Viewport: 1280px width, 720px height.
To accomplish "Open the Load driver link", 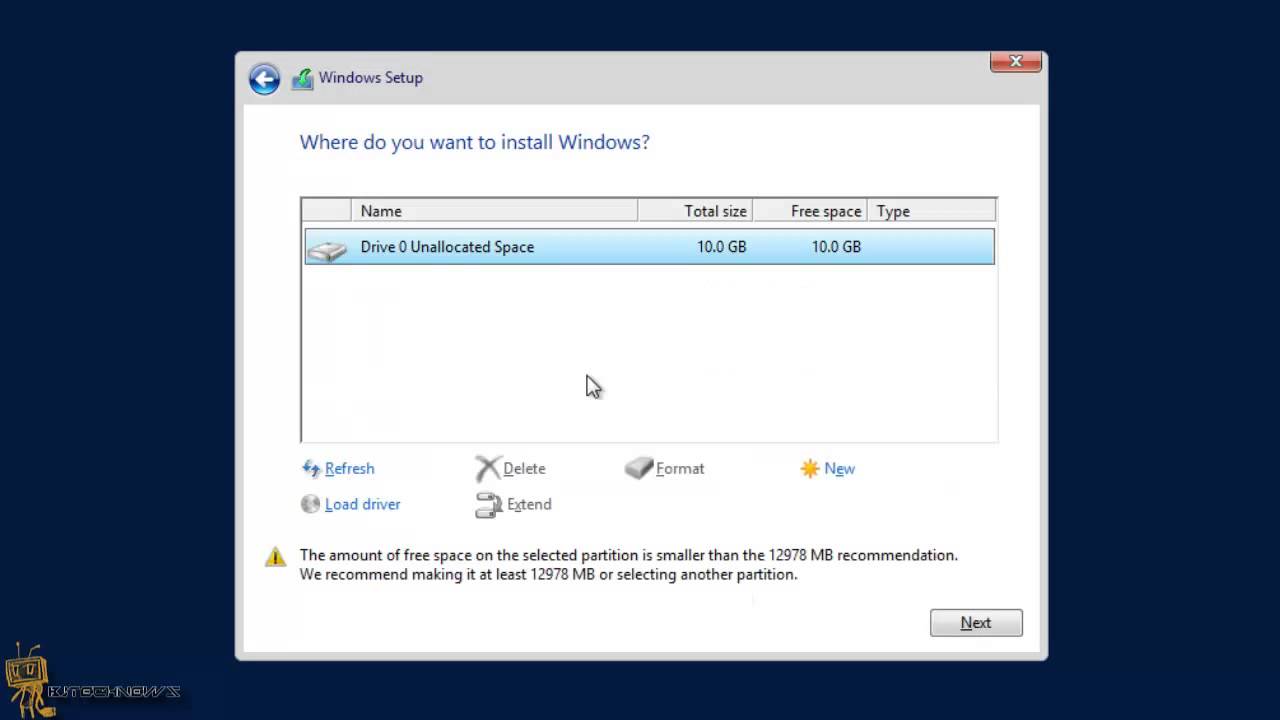I will (x=362, y=504).
